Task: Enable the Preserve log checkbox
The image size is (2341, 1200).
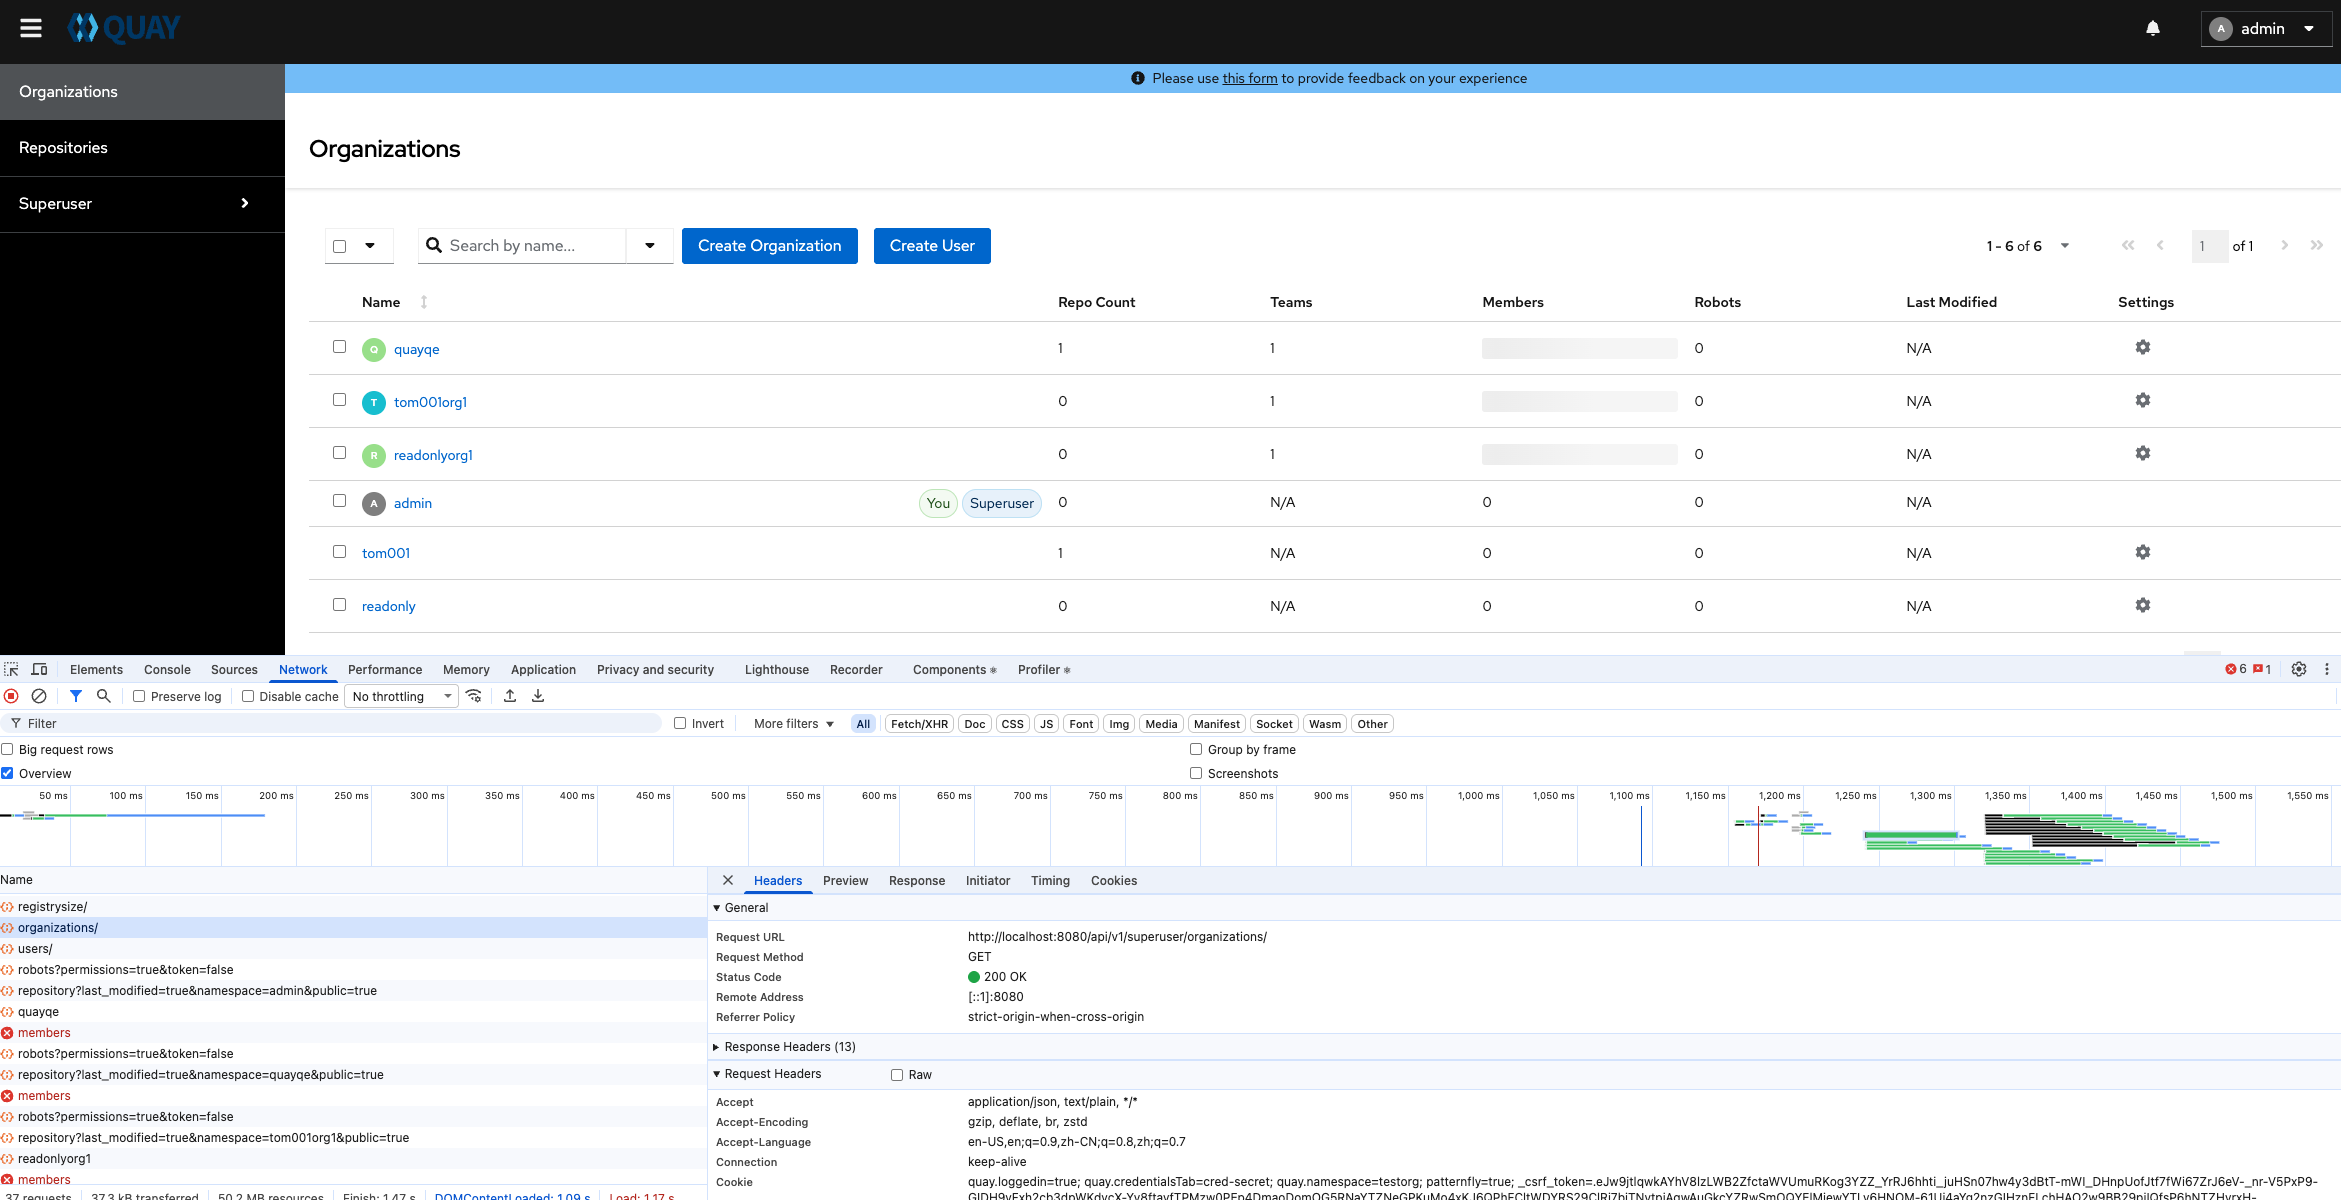Action: [x=139, y=696]
